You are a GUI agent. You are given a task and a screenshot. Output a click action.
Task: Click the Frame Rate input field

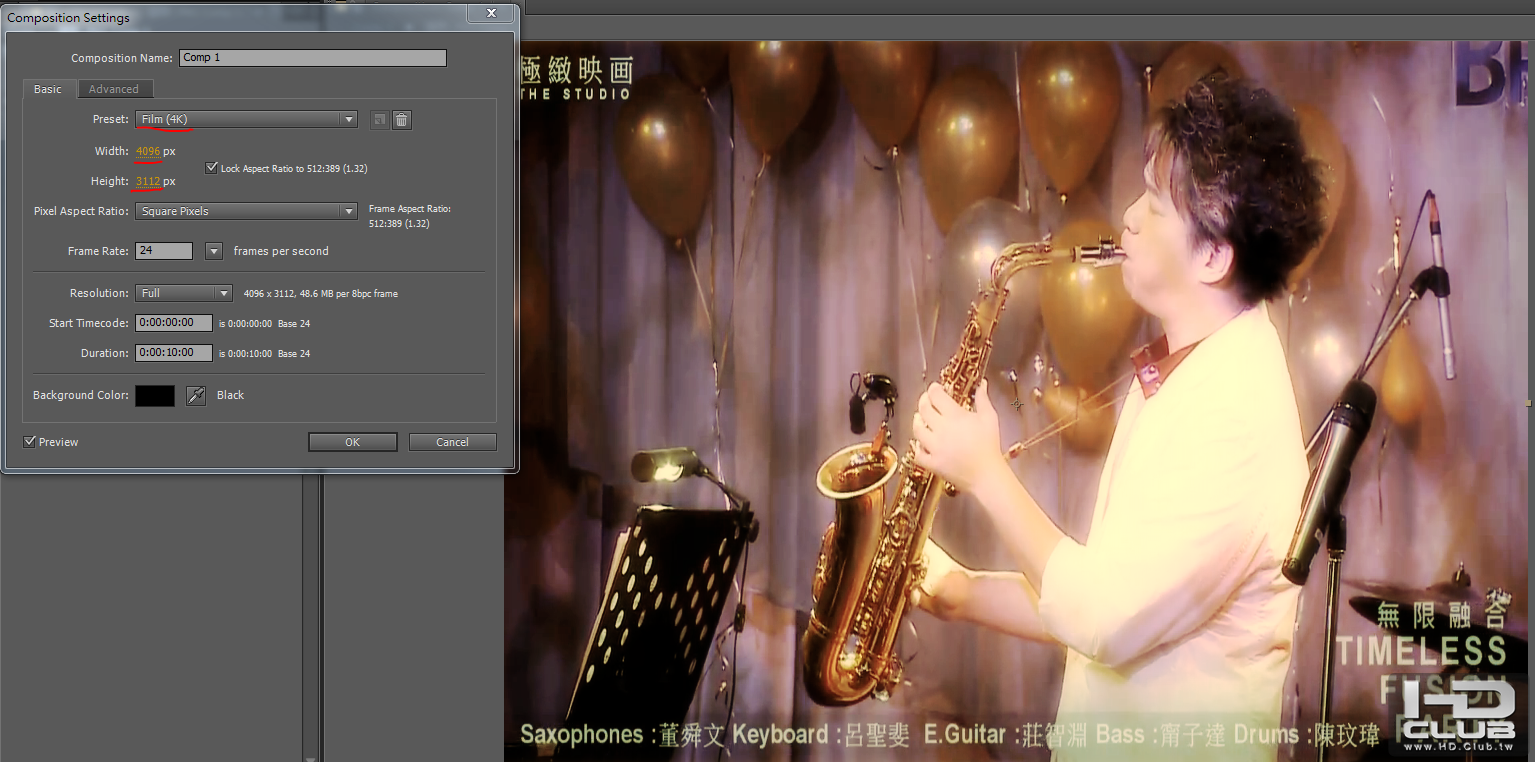click(164, 251)
